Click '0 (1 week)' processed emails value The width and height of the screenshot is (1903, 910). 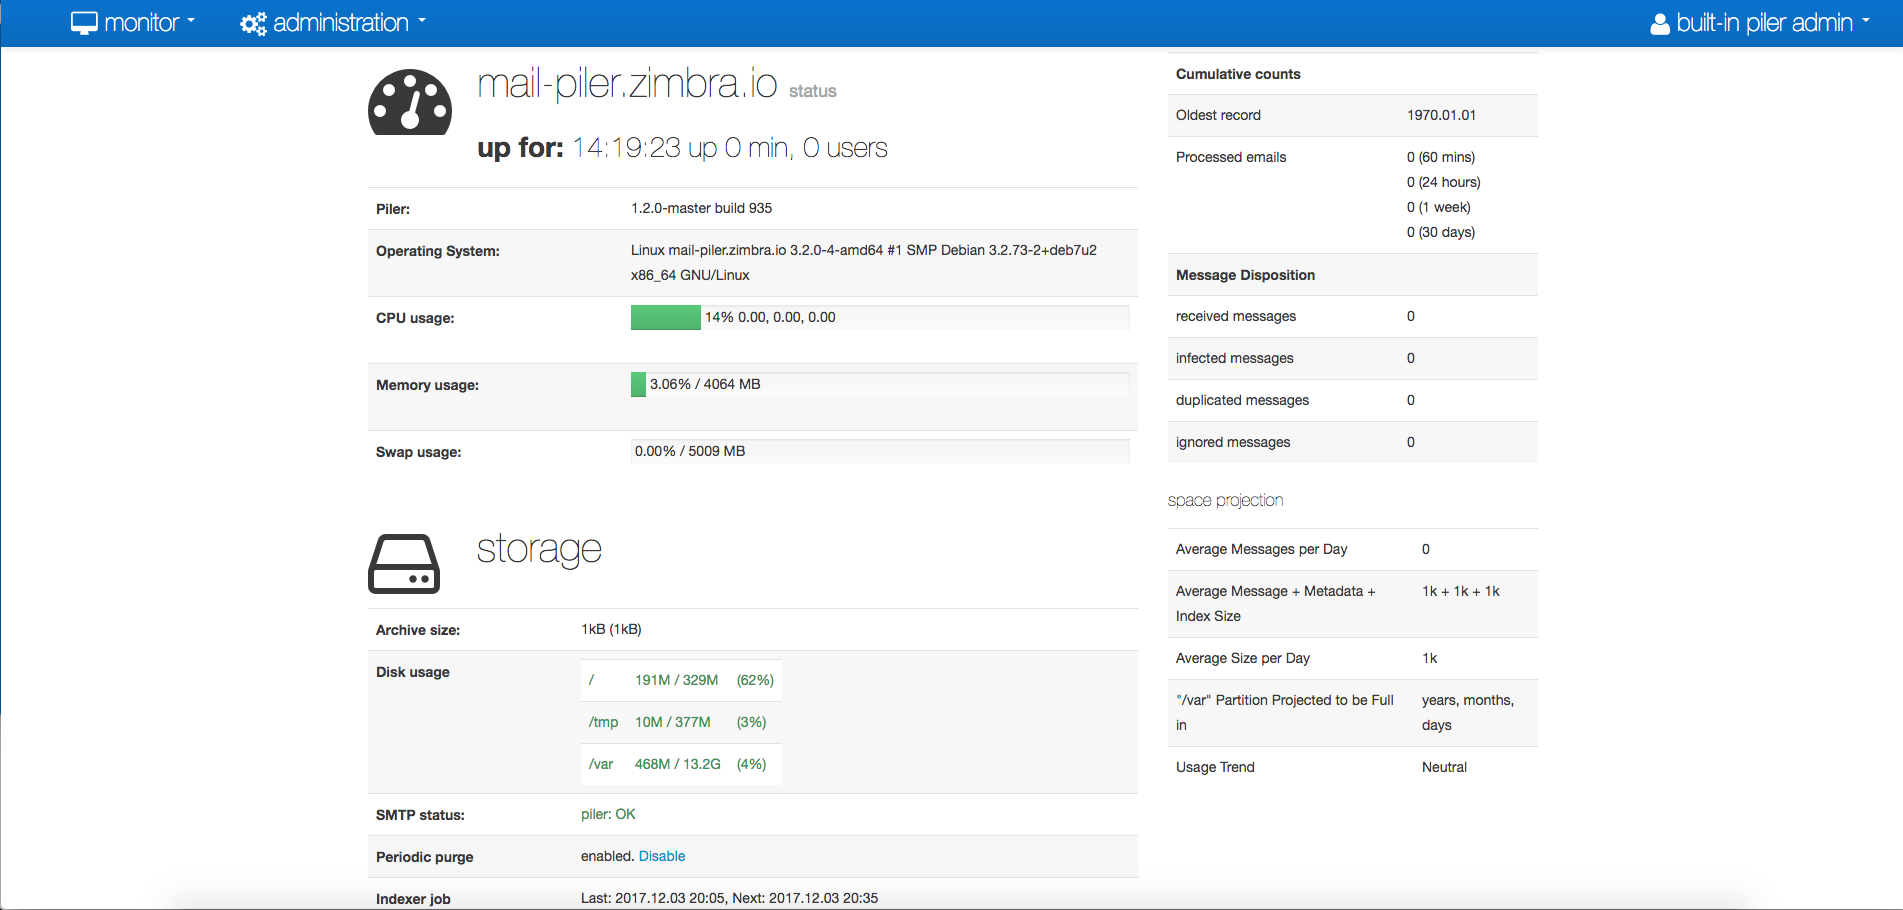click(1438, 207)
